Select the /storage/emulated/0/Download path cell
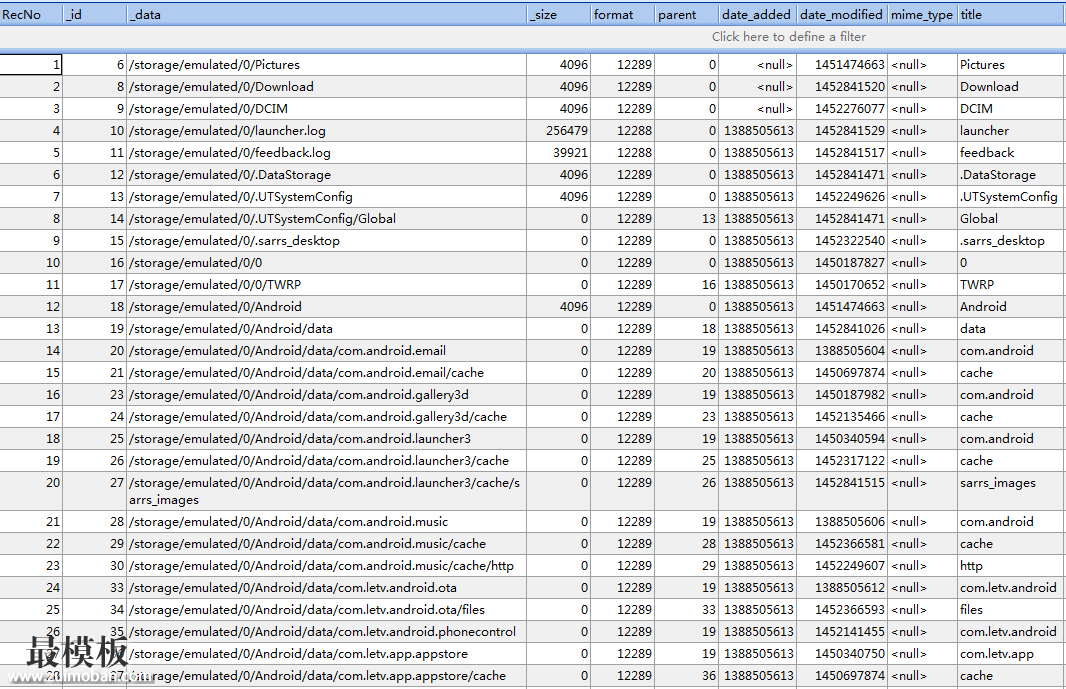The image size is (1066, 689). (x=327, y=86)
